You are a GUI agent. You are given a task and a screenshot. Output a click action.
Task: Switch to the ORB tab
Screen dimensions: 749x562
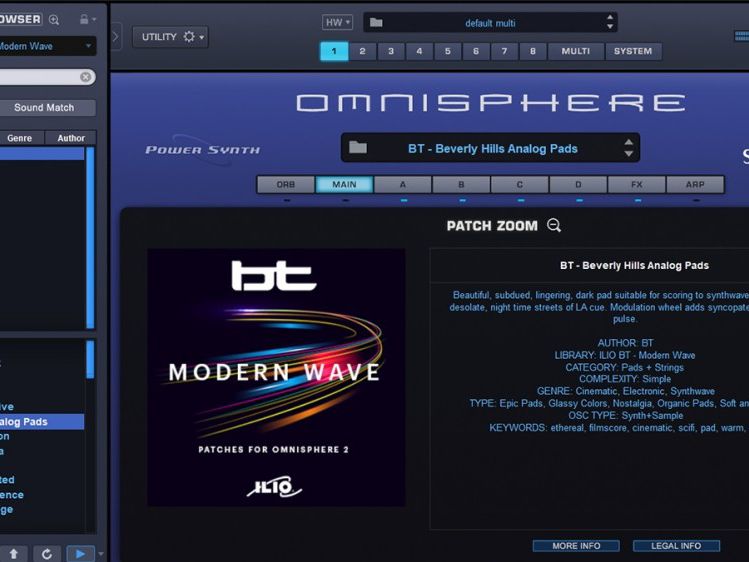pyautogui.click(x=286, y=184)
